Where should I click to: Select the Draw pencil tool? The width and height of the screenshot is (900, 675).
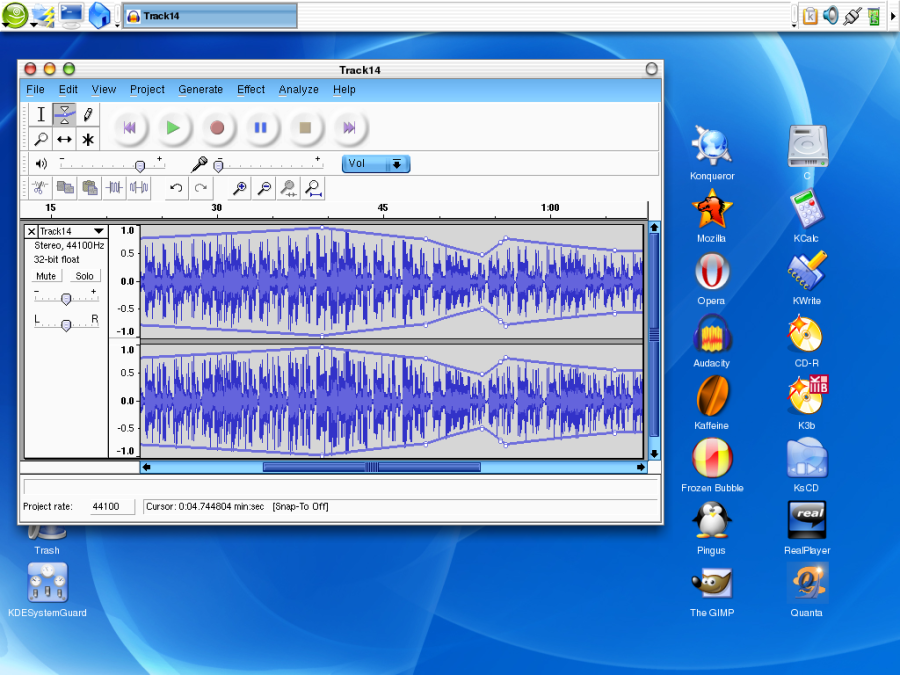coord(88,114)
